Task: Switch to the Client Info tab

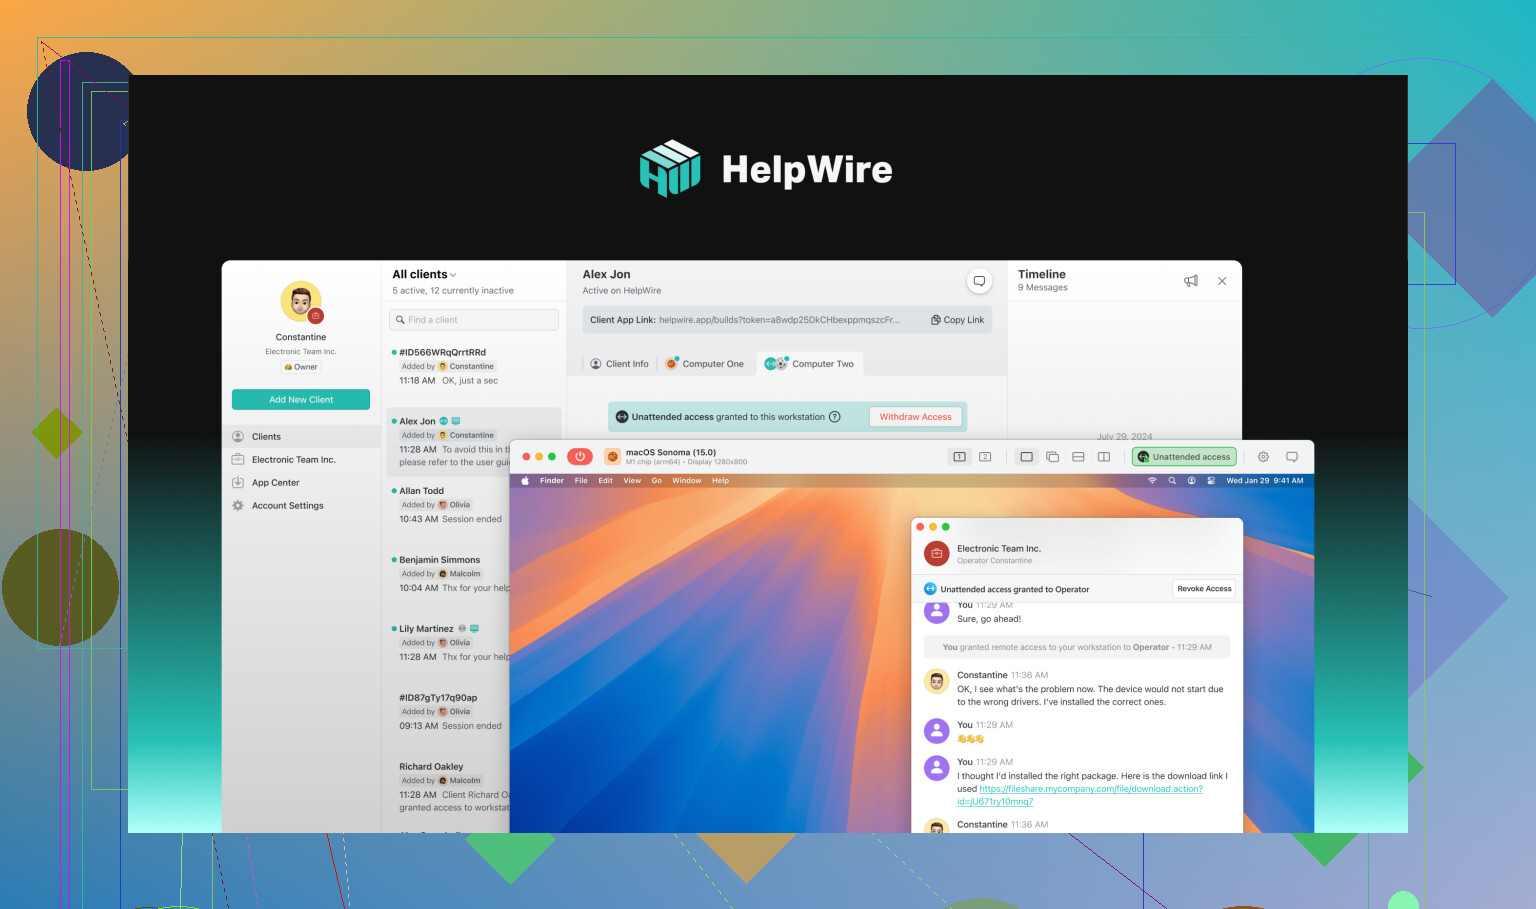Action: (619, 364)
